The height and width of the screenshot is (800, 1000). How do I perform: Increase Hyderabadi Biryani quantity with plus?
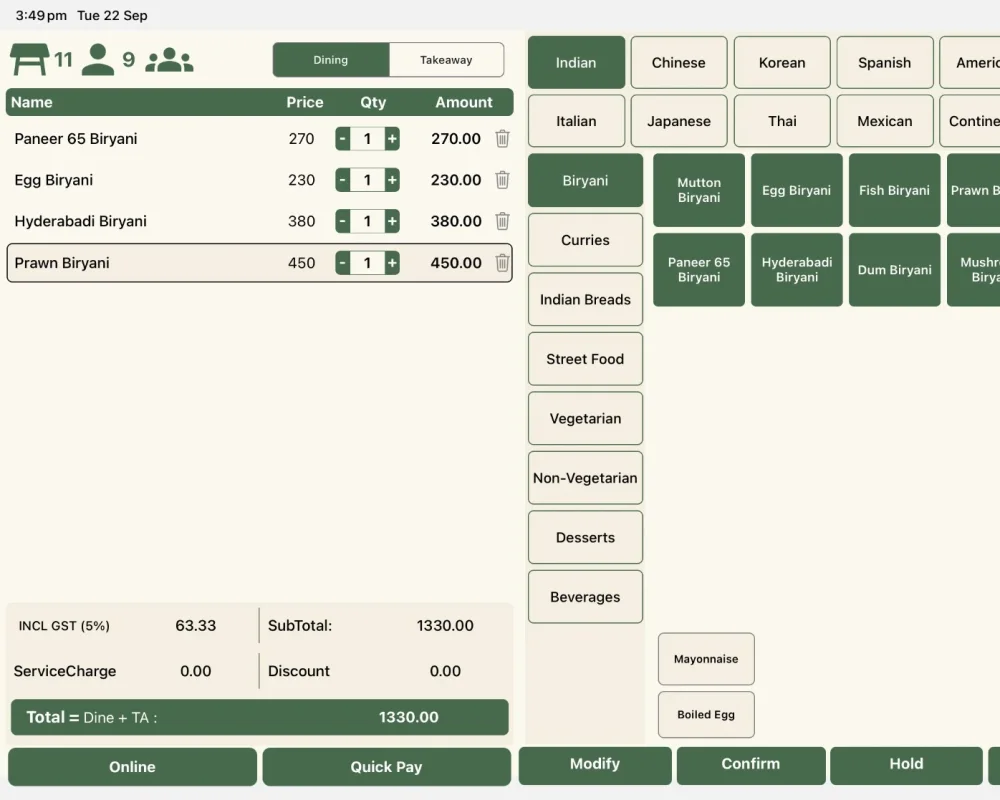[392, 221]
